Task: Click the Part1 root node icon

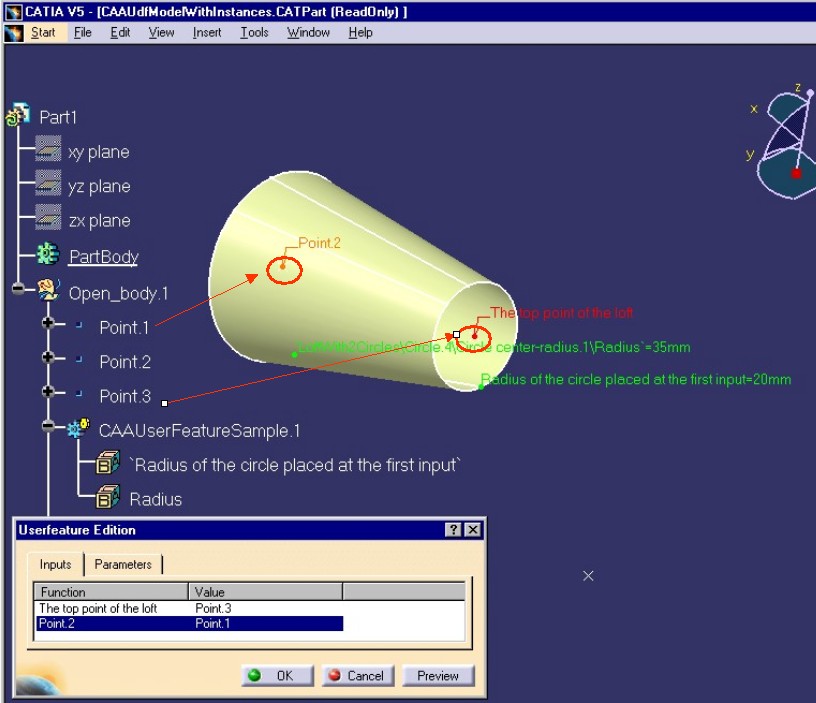Action: 18,115
